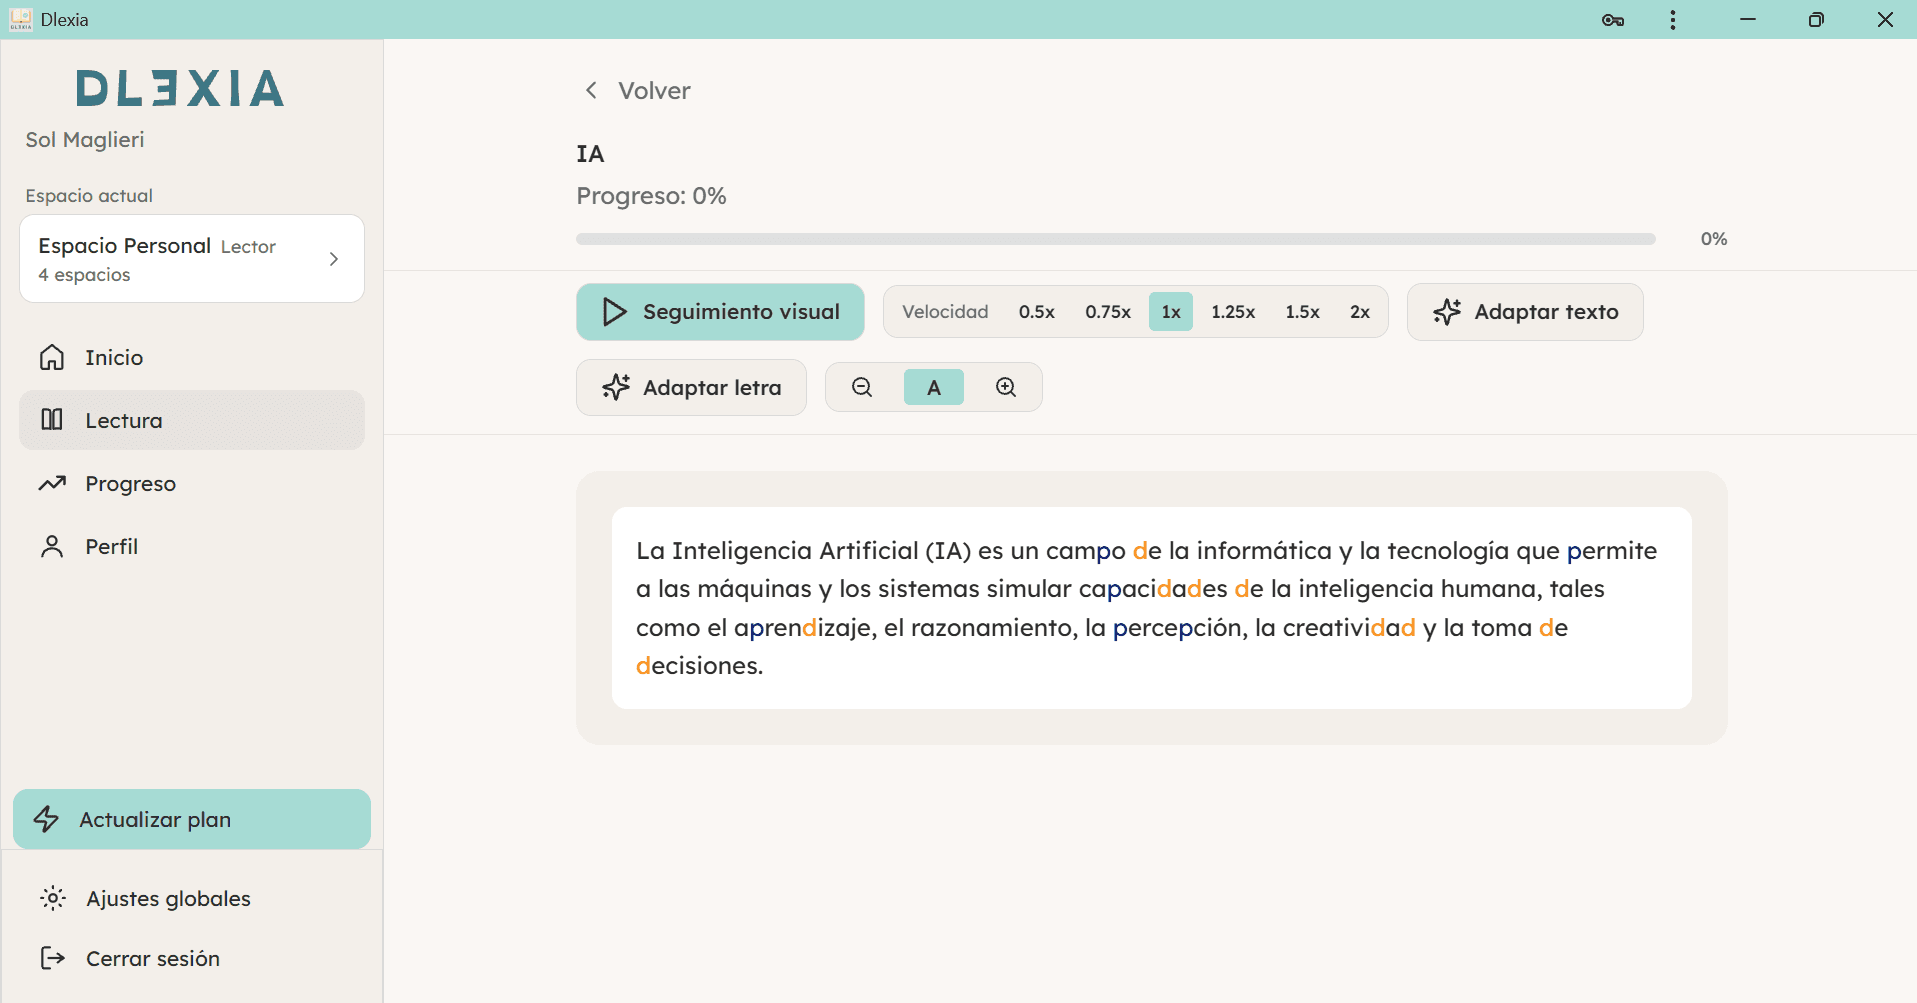Screen dimensions: 1917x1003
Task: Click the word 'decisiones.' in the text
Action: pos(700,665)
